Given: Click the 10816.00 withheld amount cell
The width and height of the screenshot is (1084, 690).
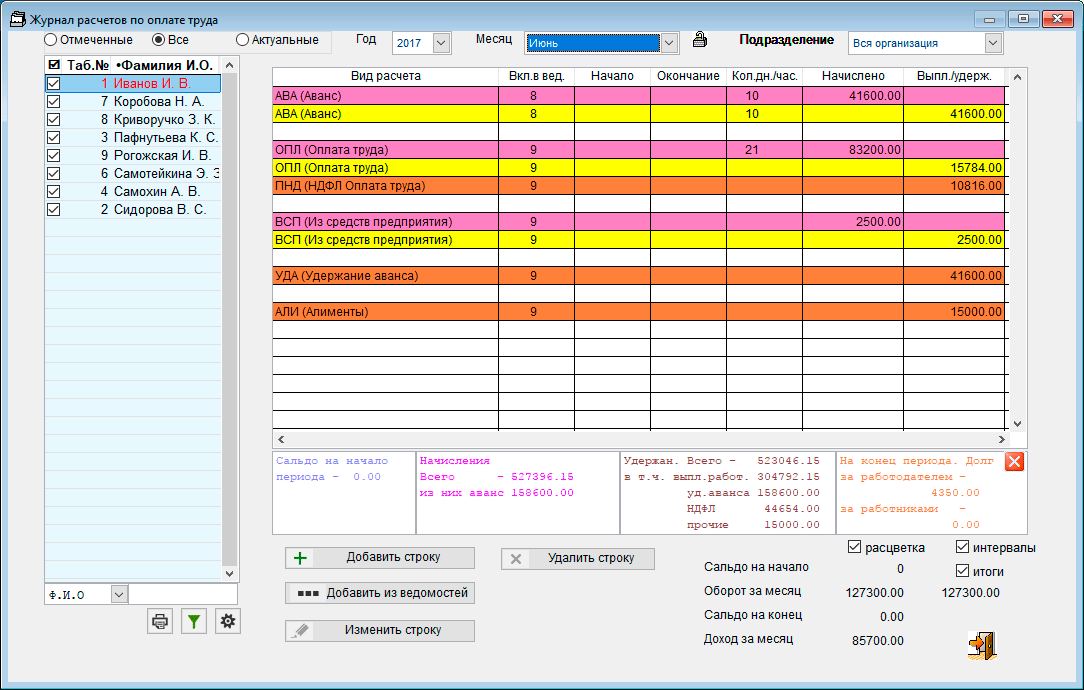Looking at the screenshot, I should click(x=954, y=186).
